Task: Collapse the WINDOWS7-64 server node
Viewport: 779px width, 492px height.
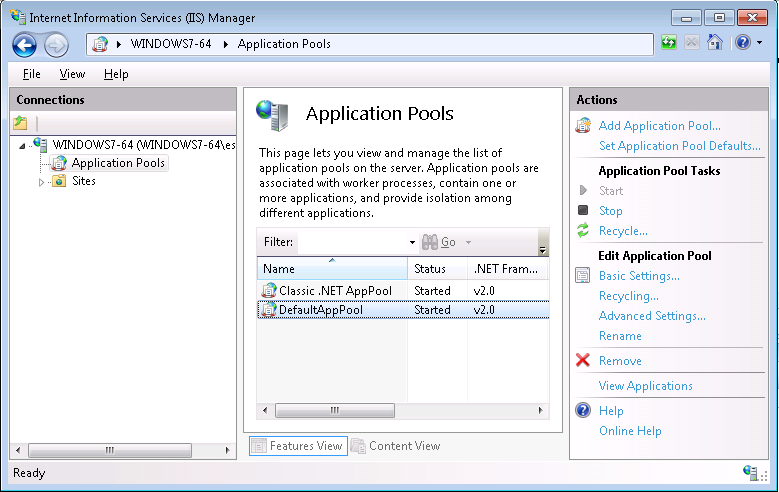Action: 22,146
